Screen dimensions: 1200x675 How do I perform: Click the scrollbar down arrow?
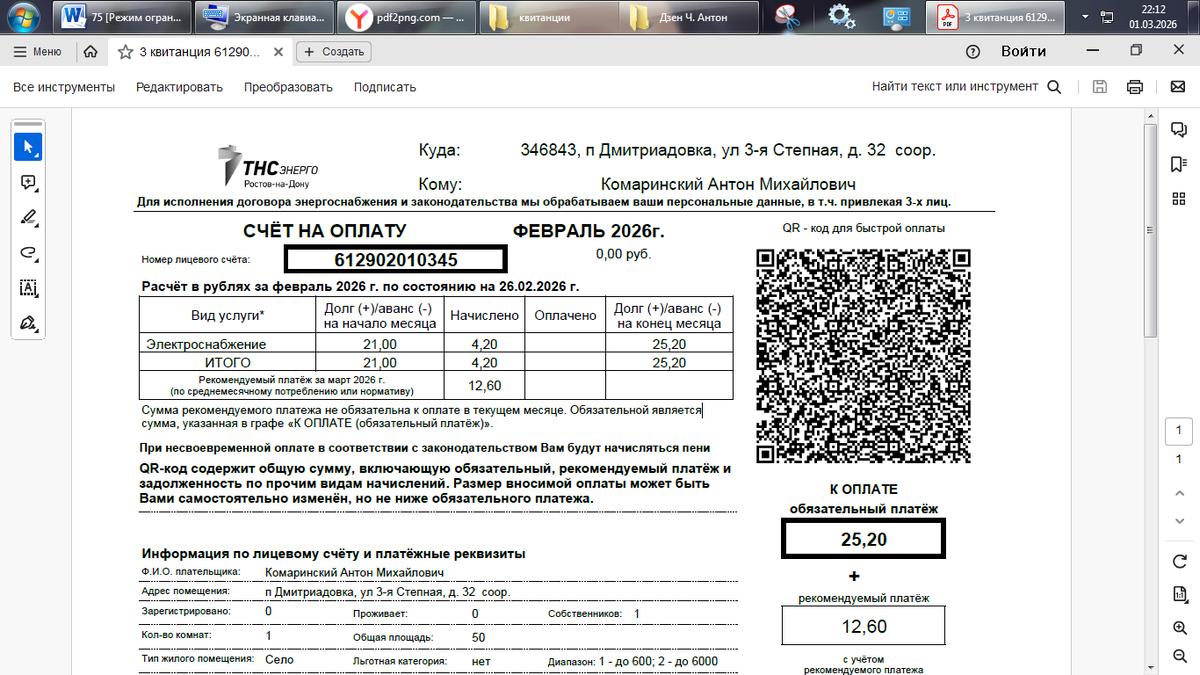click(1151, 665)
